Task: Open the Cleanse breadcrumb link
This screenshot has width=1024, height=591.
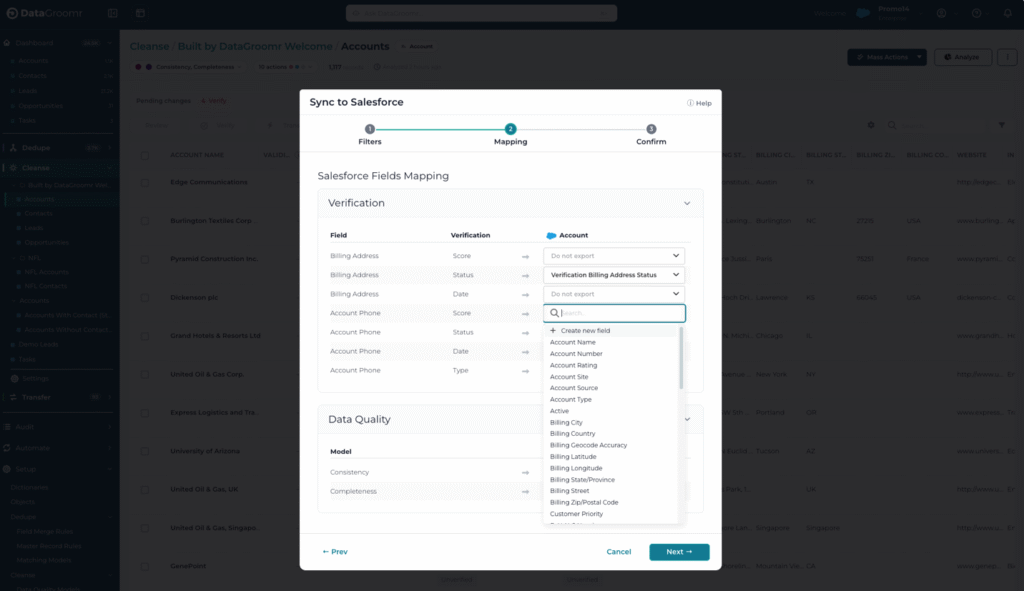Action: coord(149,46)
